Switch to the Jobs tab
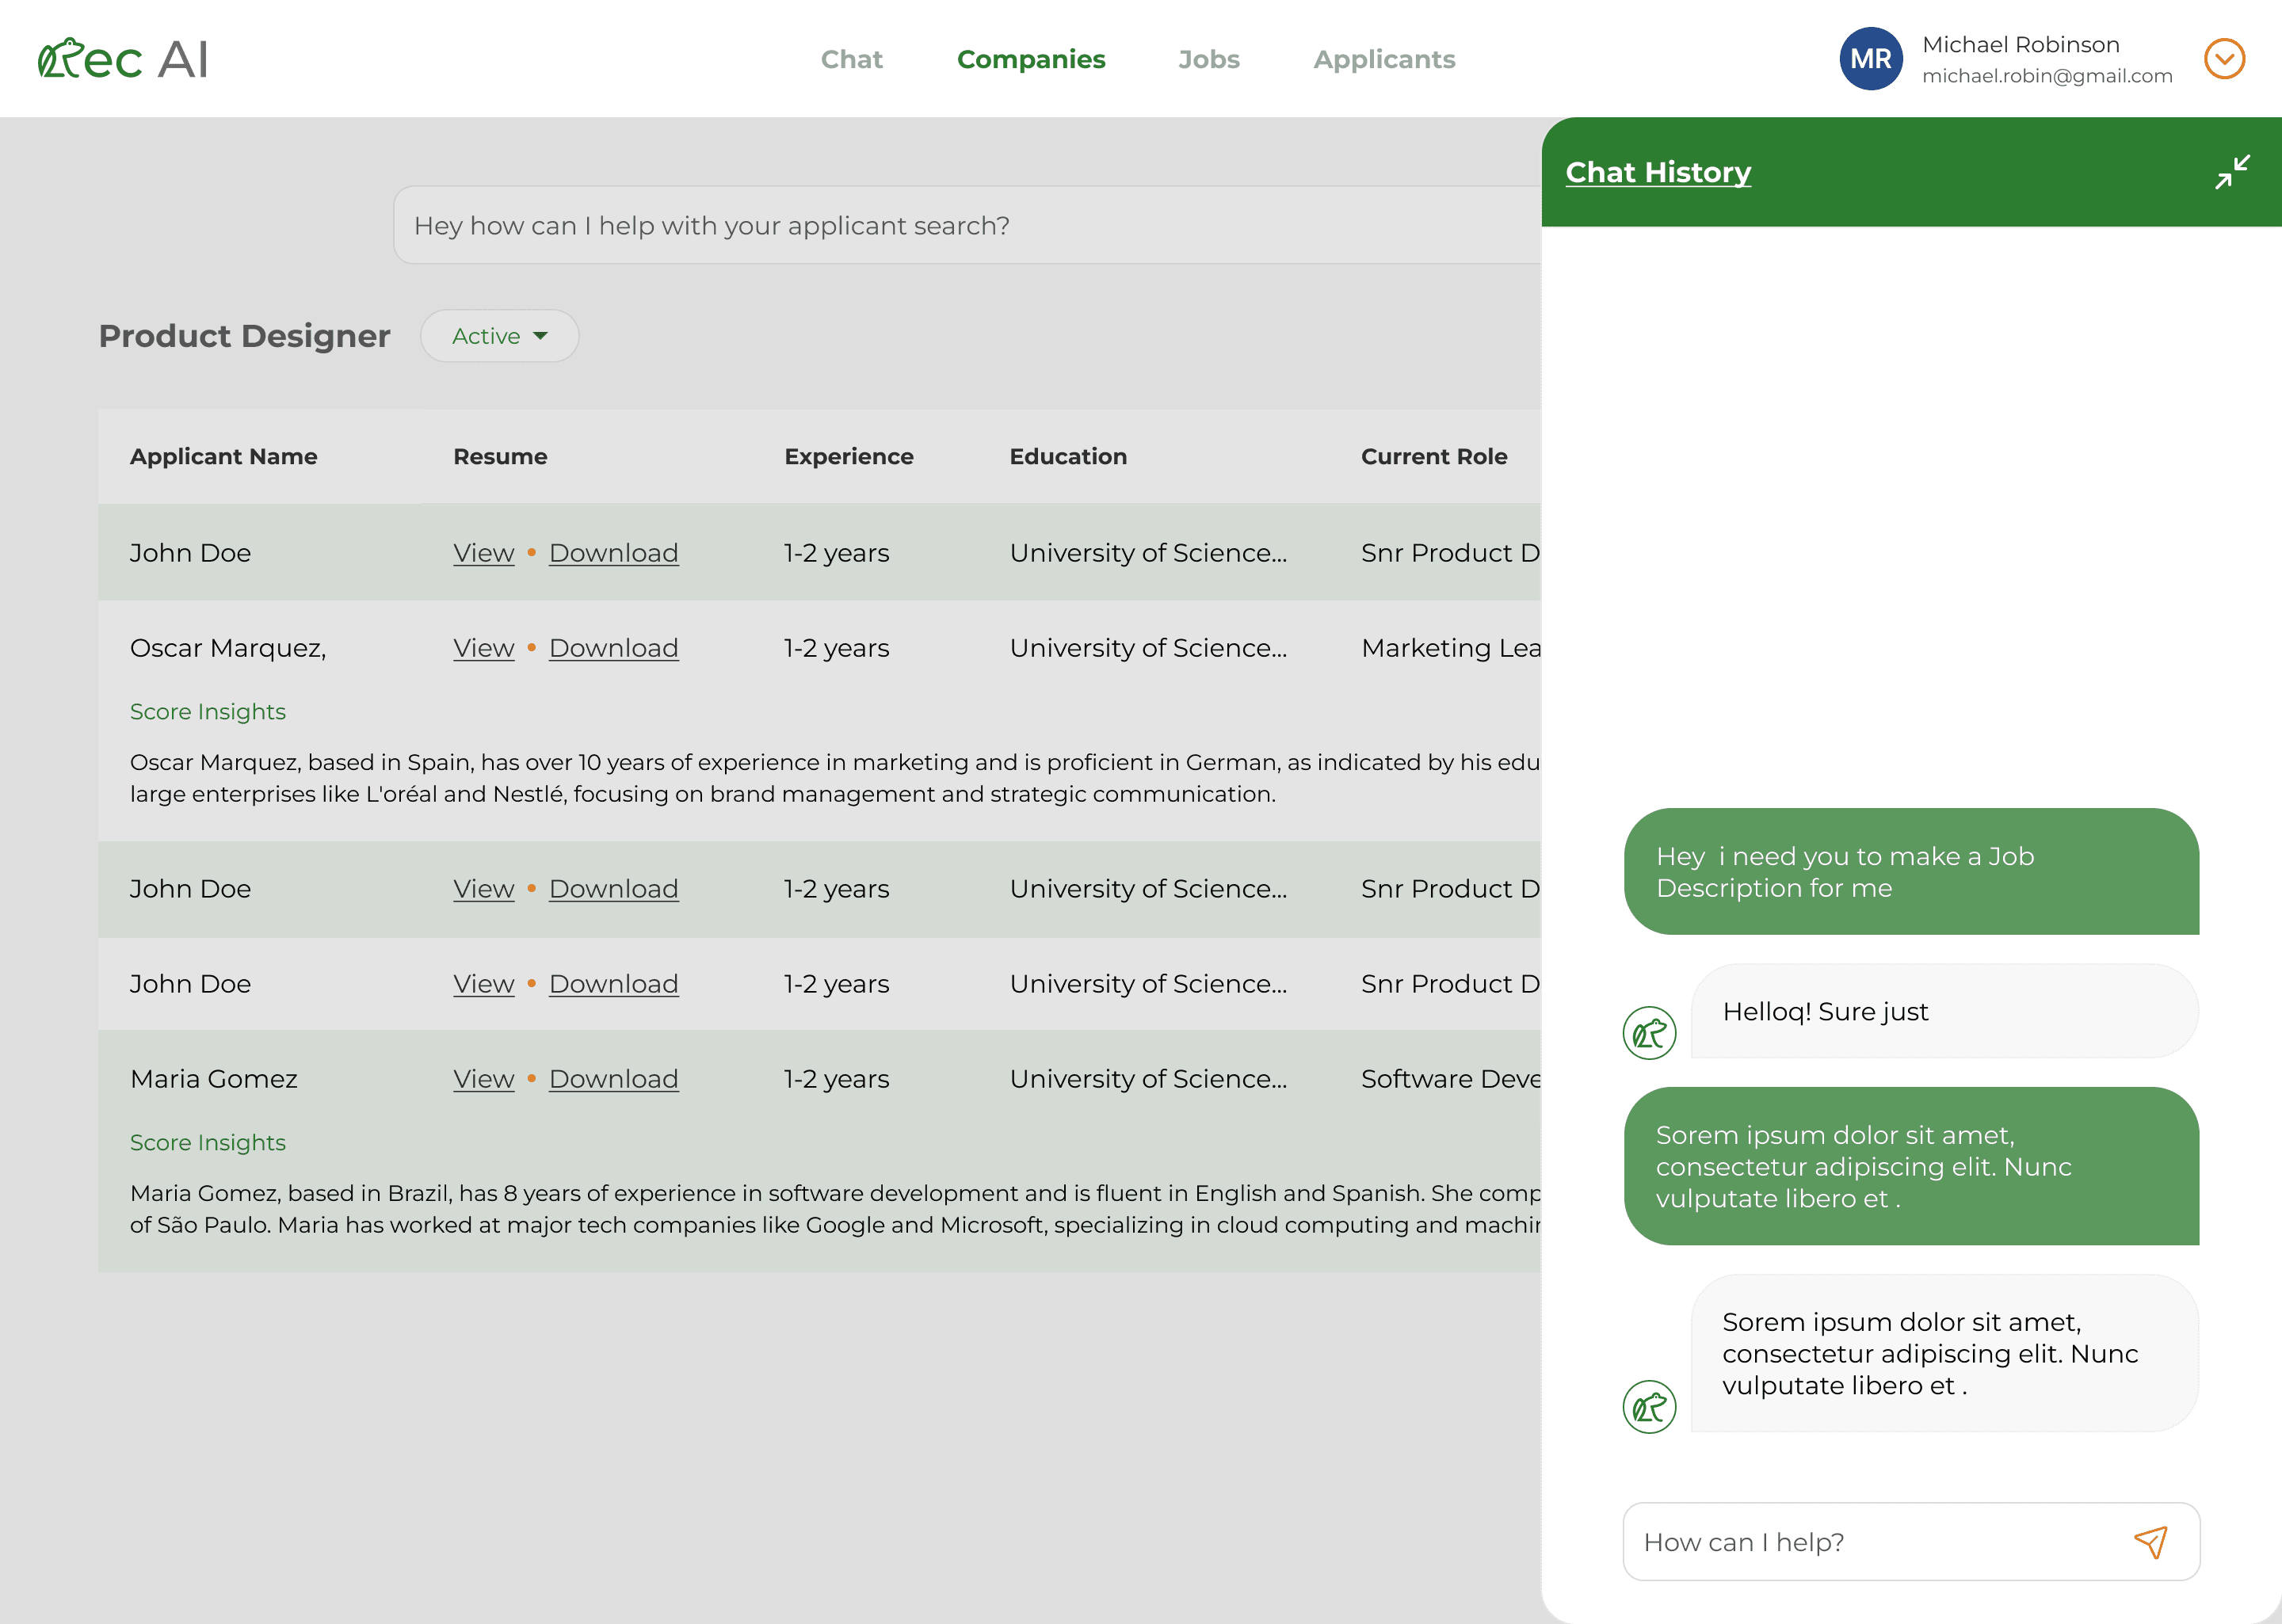Screen dimensions: 2282x1624 point(1208,59)
